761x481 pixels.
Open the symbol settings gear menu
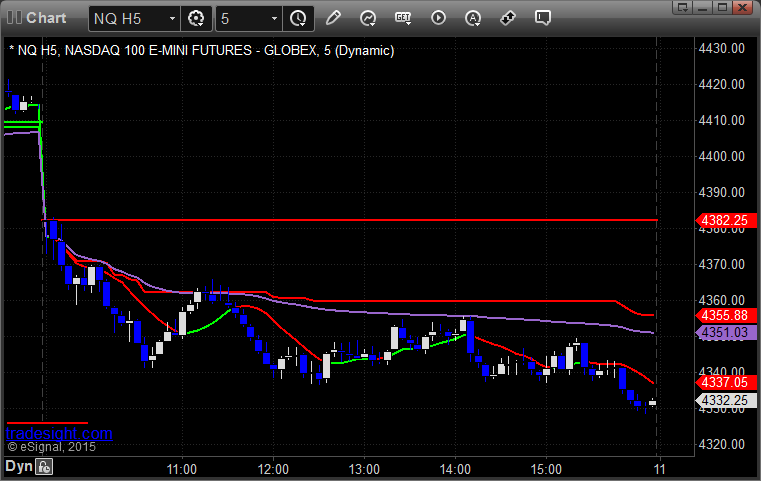(x=196, y=19)
